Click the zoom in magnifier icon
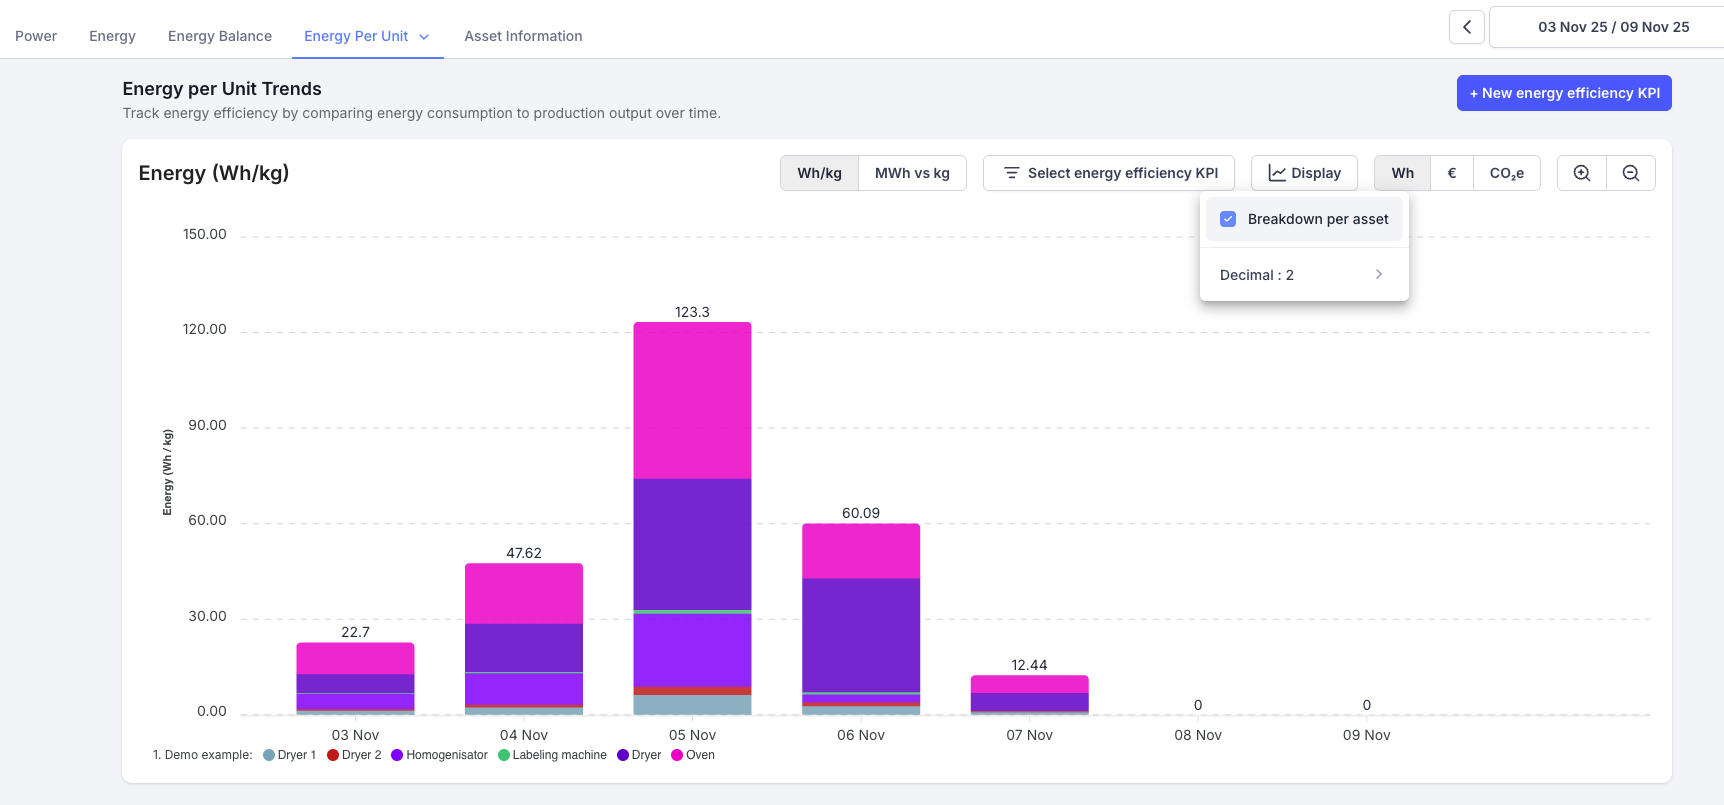Viewport: 1724px width, 805px height. coord(1582,173)
